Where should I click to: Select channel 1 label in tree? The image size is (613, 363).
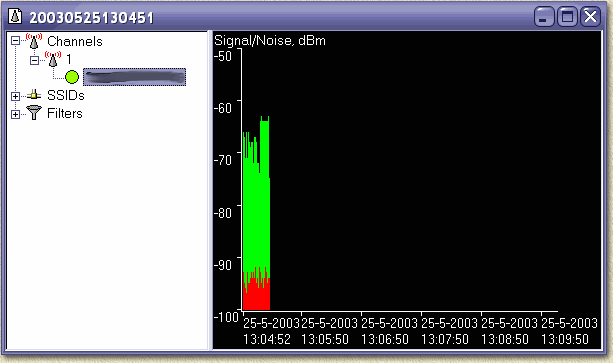pos(69,59)
